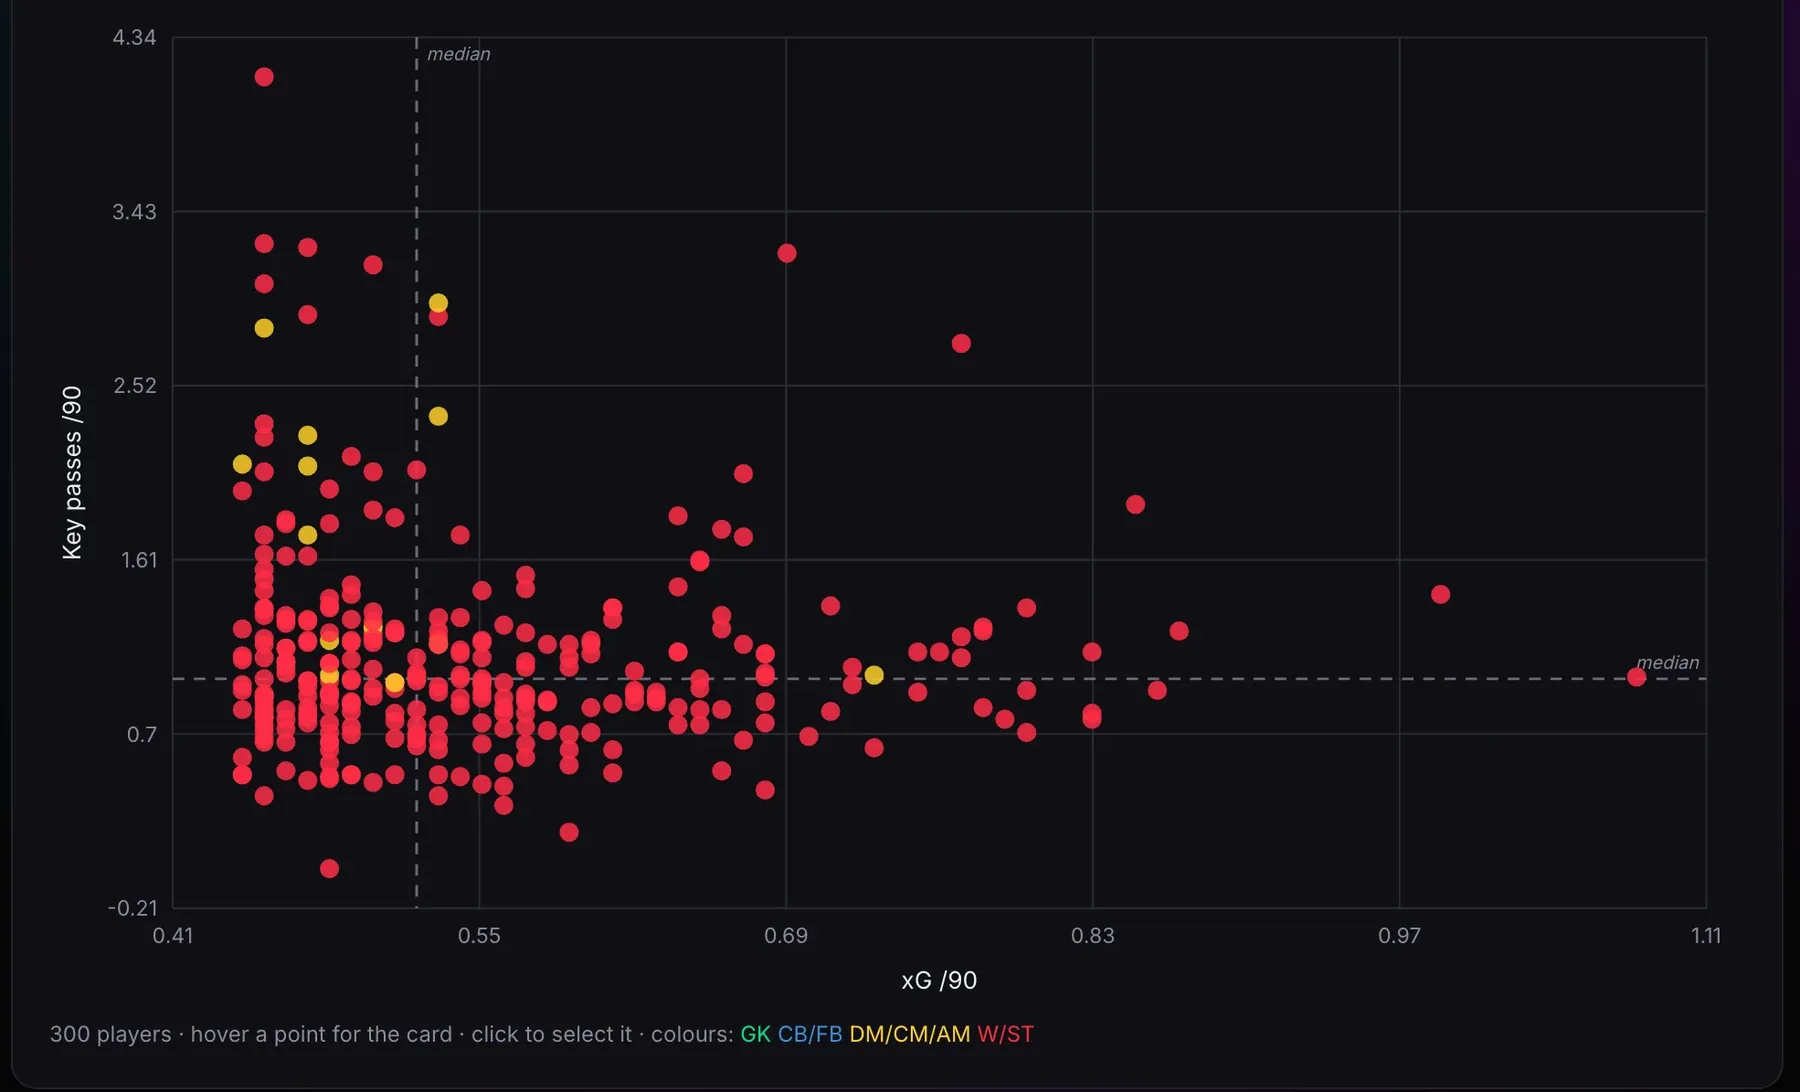The image size is (1800, 1092).
Task: Click red point near xG 0.67, key passes 2.06
Action: pos(743,473)
